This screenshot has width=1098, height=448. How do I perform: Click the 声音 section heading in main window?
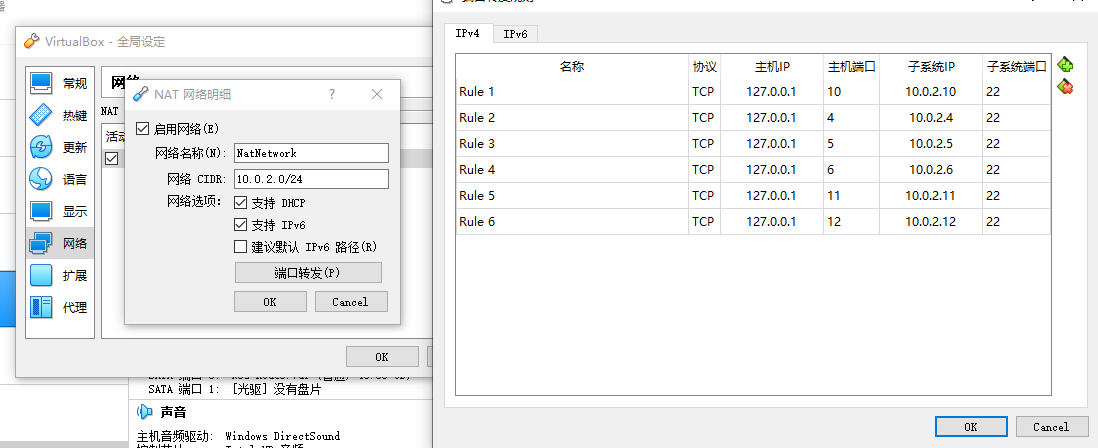[x=173, y=412]
